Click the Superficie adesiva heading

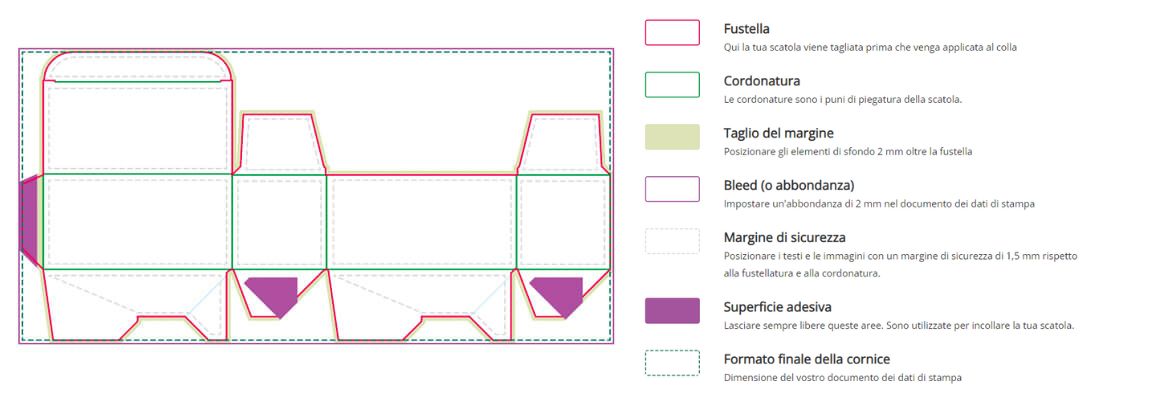click(777, 307)
